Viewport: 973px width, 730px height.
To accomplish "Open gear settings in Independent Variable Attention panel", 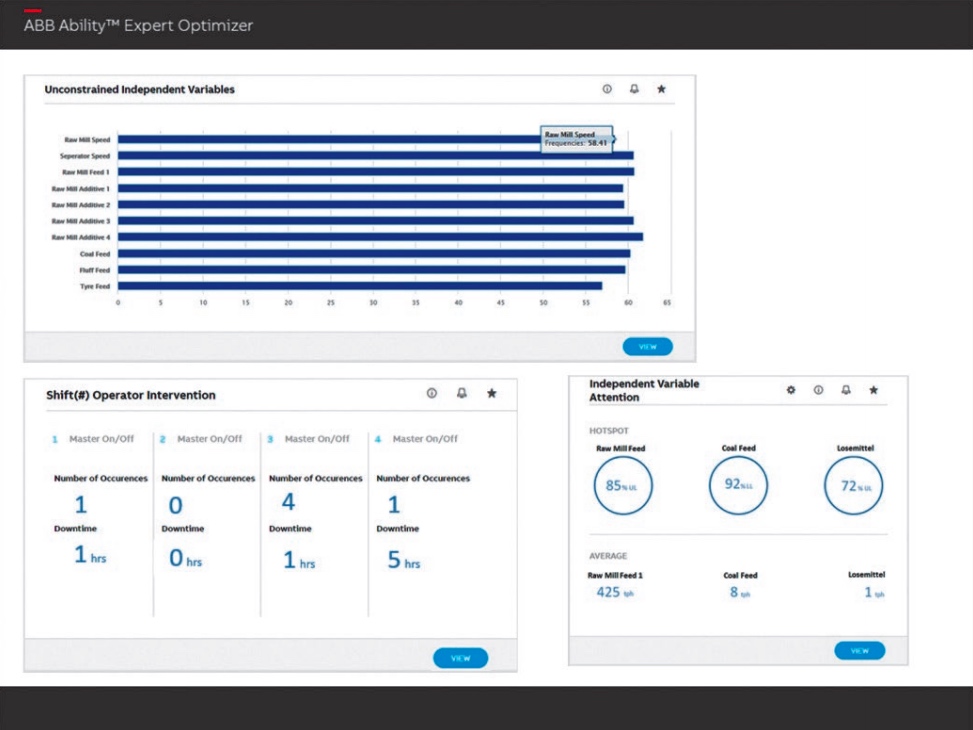I will pyautogui.click(x=791, y=390).
